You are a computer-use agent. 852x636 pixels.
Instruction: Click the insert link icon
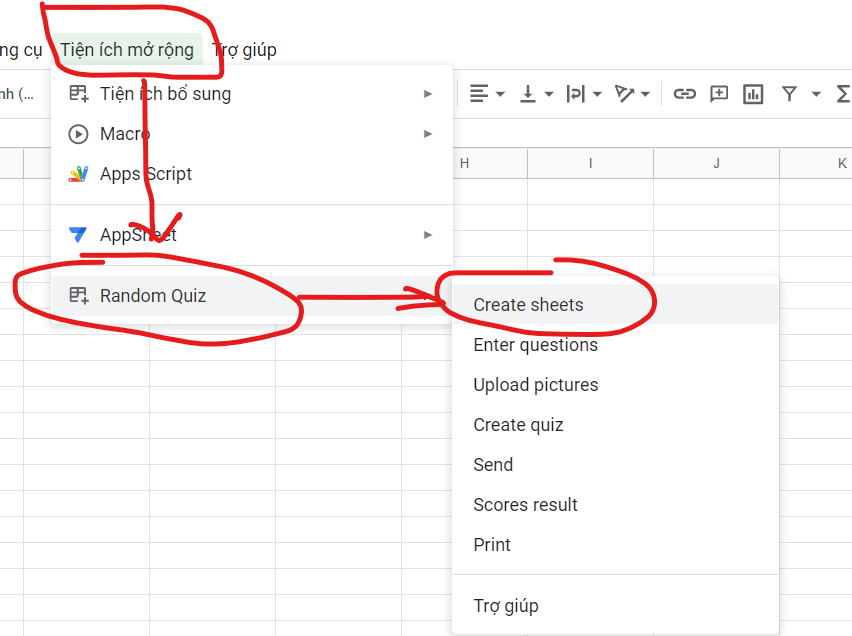point(684,94)
